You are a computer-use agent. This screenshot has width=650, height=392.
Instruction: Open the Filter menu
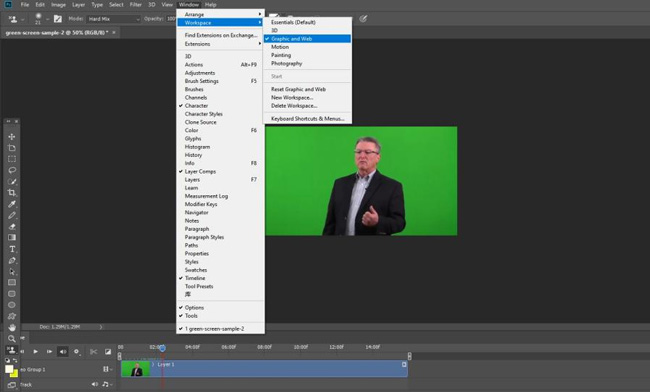click(136, 5)
